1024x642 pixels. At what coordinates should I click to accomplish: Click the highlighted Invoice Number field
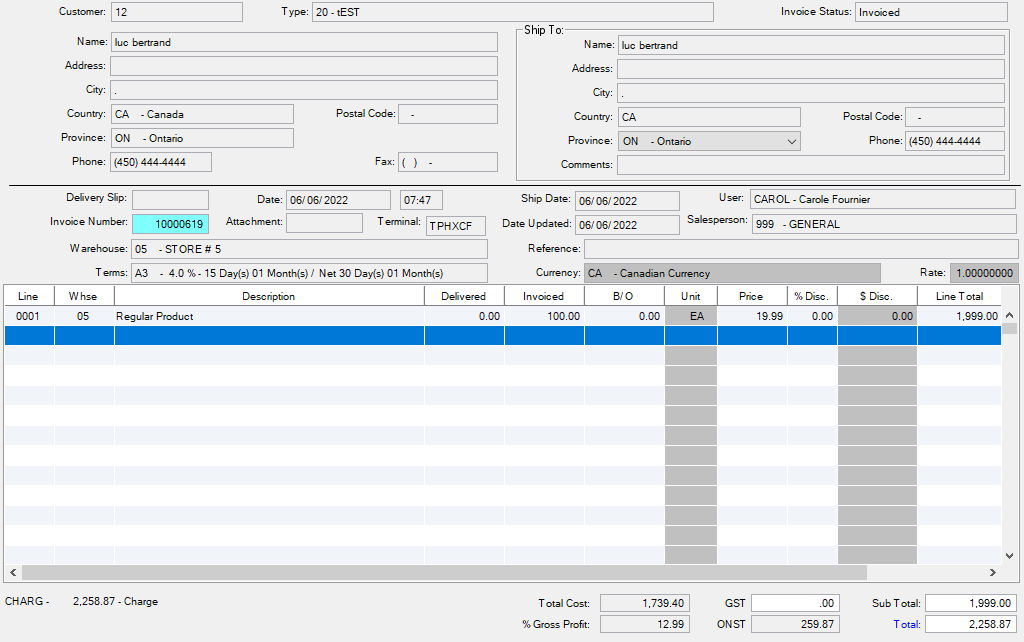tap(170, 224)
